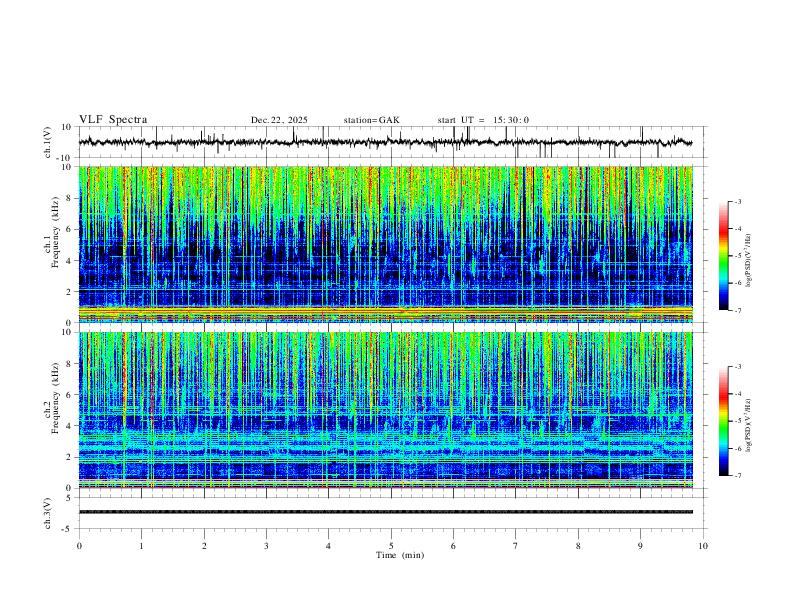Click the "4" kHz tick on ch.2 spectrogram axis
This screenshot has width=792, height=612.
[x=69, y=426]
